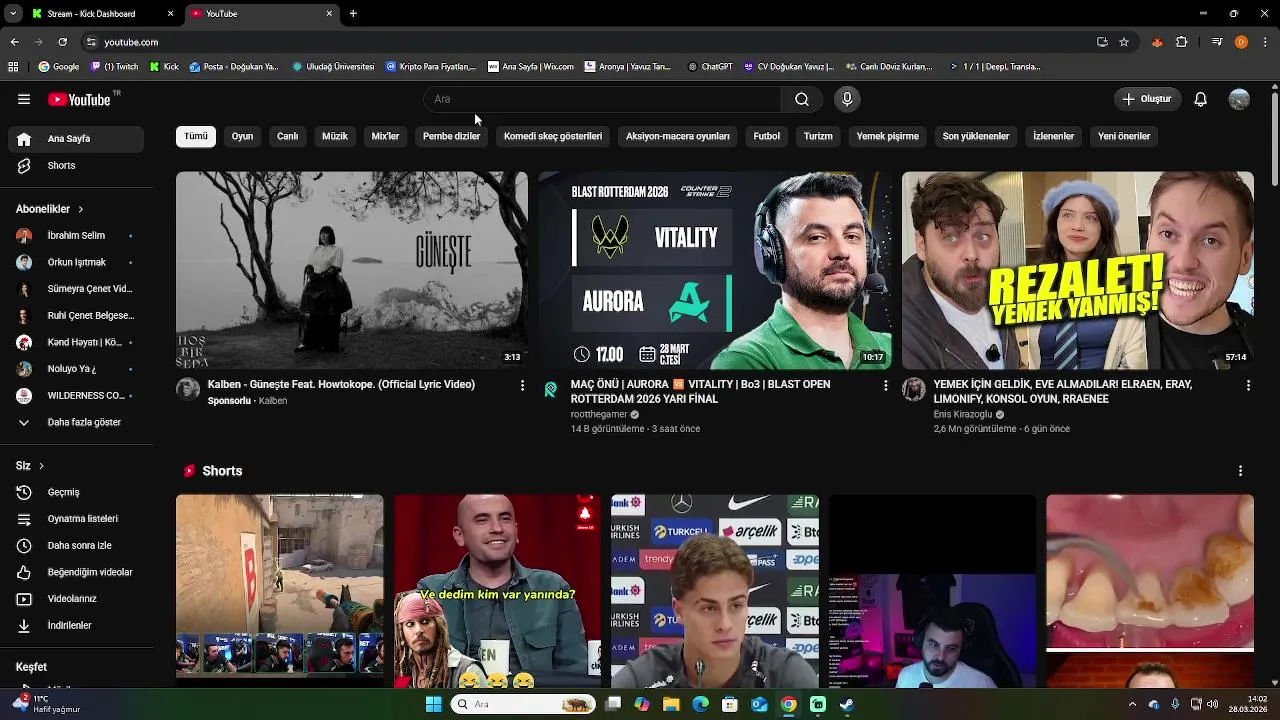Open Beğendiğim videolar in the sidebar
This screenshot has height=720, width=1280.
tap(76, 572)
